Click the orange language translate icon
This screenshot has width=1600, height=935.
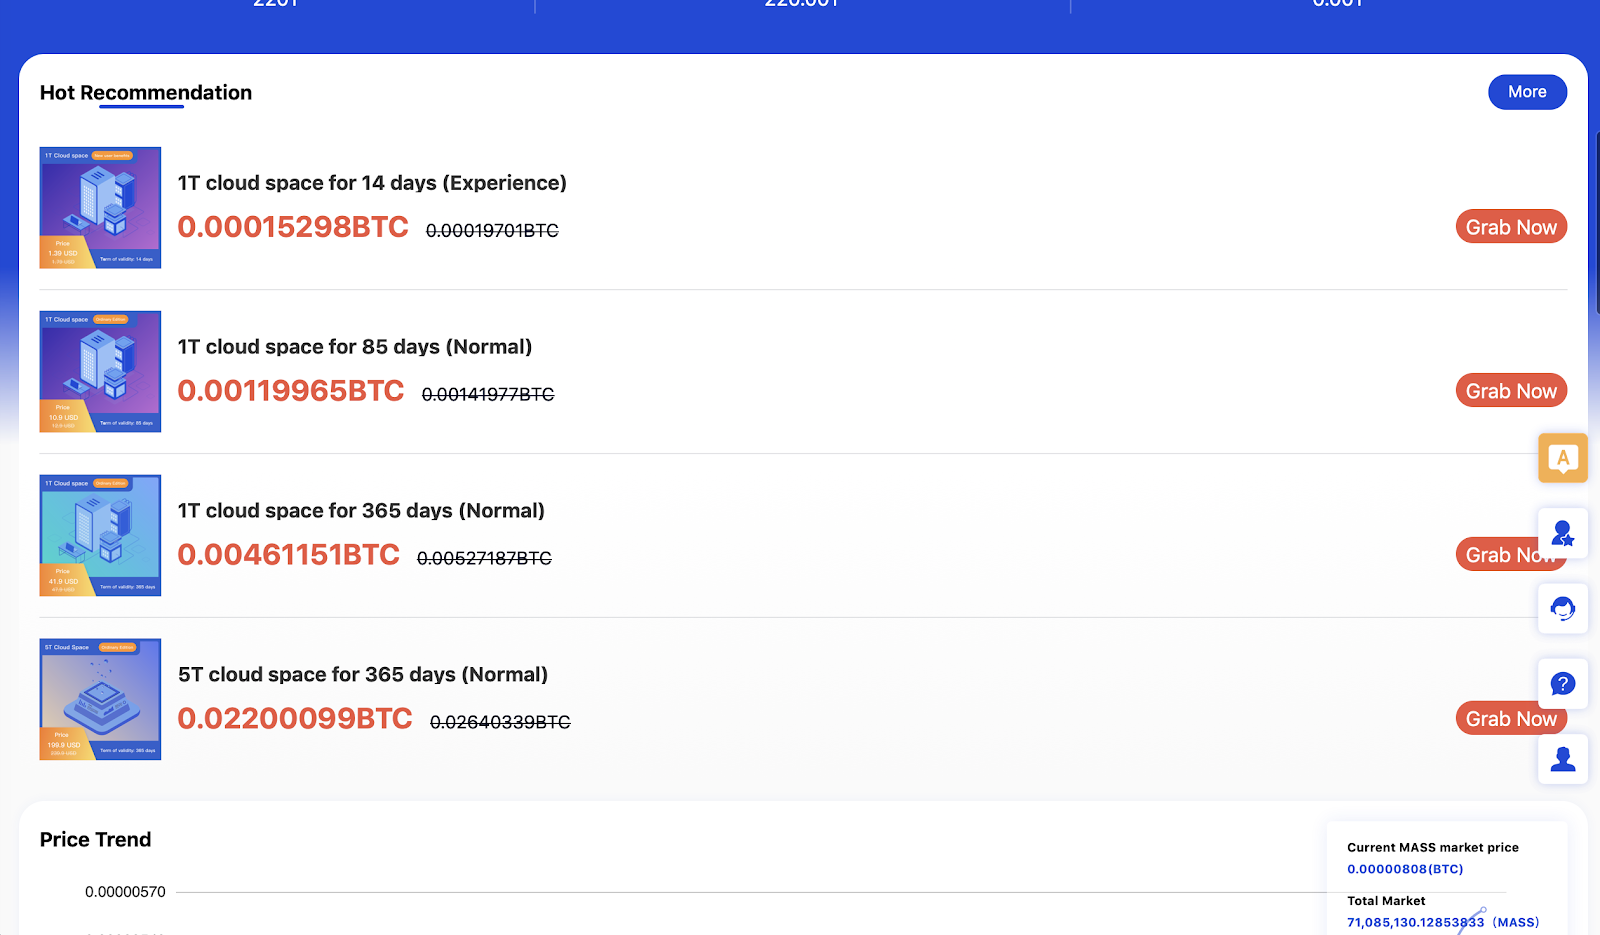click(x=1563, y=458)
